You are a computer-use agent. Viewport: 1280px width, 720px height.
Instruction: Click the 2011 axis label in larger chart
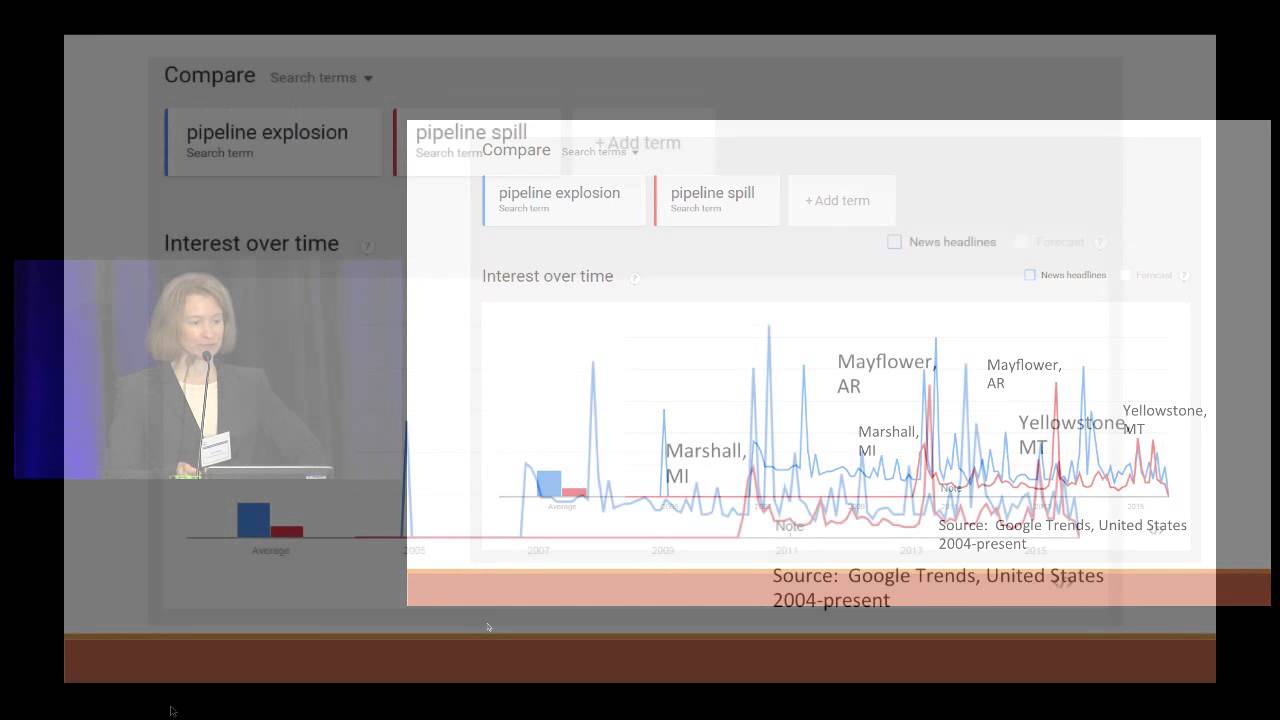(x=787, y=551)
